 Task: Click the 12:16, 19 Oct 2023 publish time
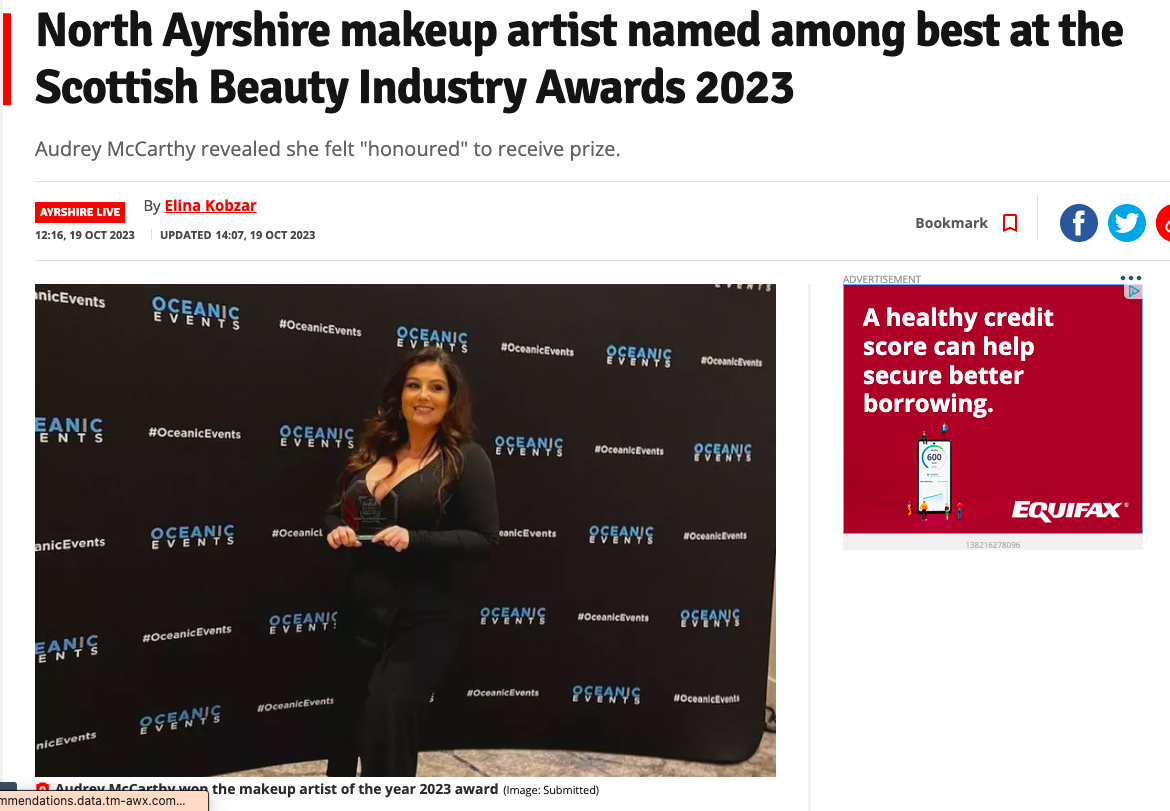(x=85, y=235)
